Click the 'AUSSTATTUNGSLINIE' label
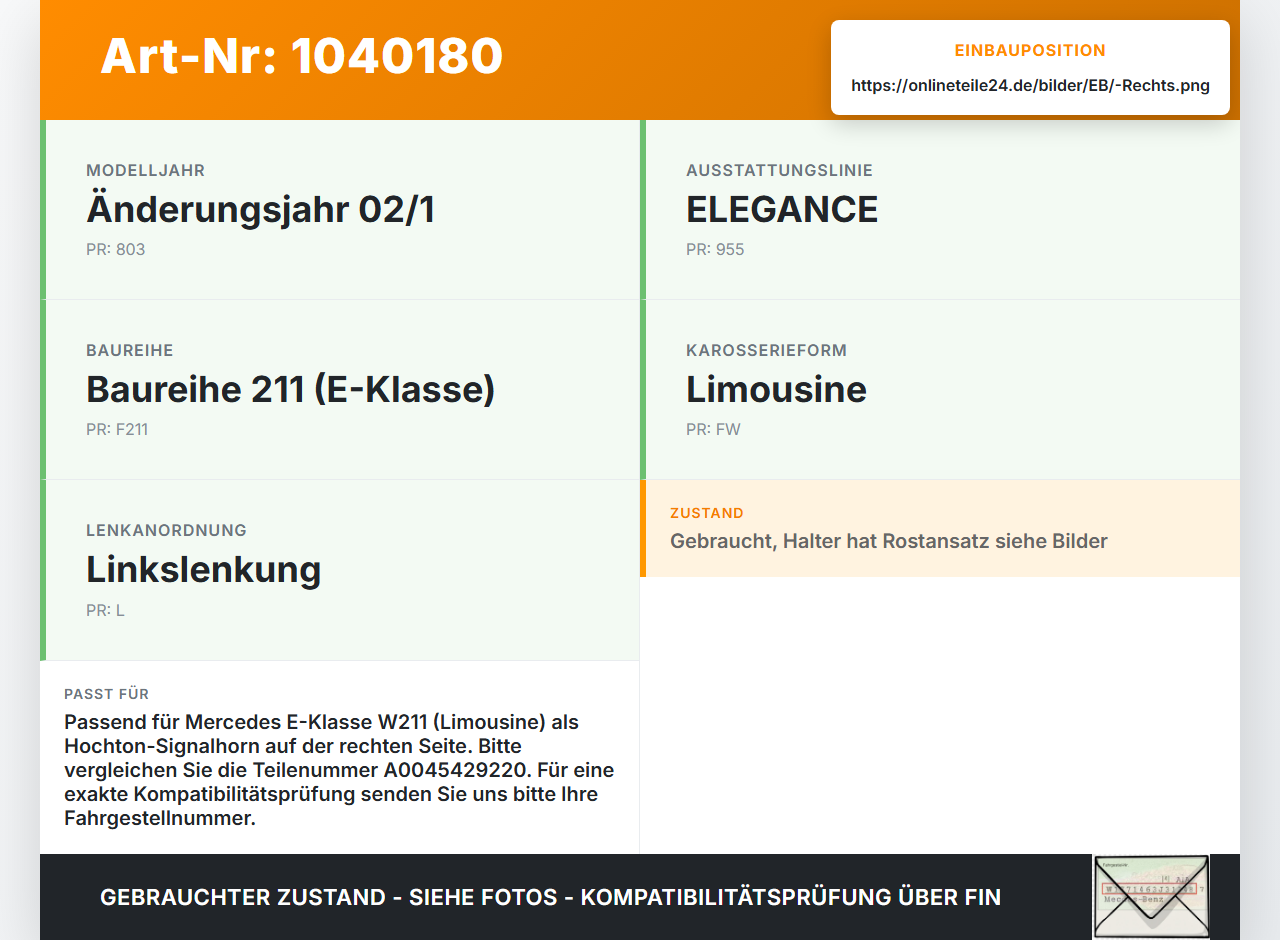The image size is (1280, 940). click(779, 171)
